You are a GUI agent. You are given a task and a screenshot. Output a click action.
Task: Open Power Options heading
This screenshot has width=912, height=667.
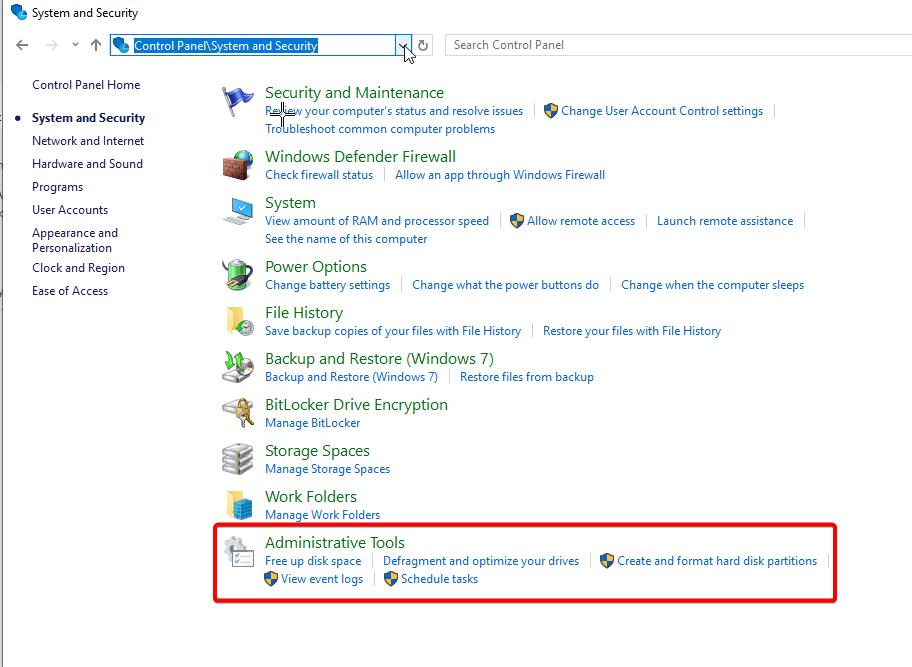316,266
